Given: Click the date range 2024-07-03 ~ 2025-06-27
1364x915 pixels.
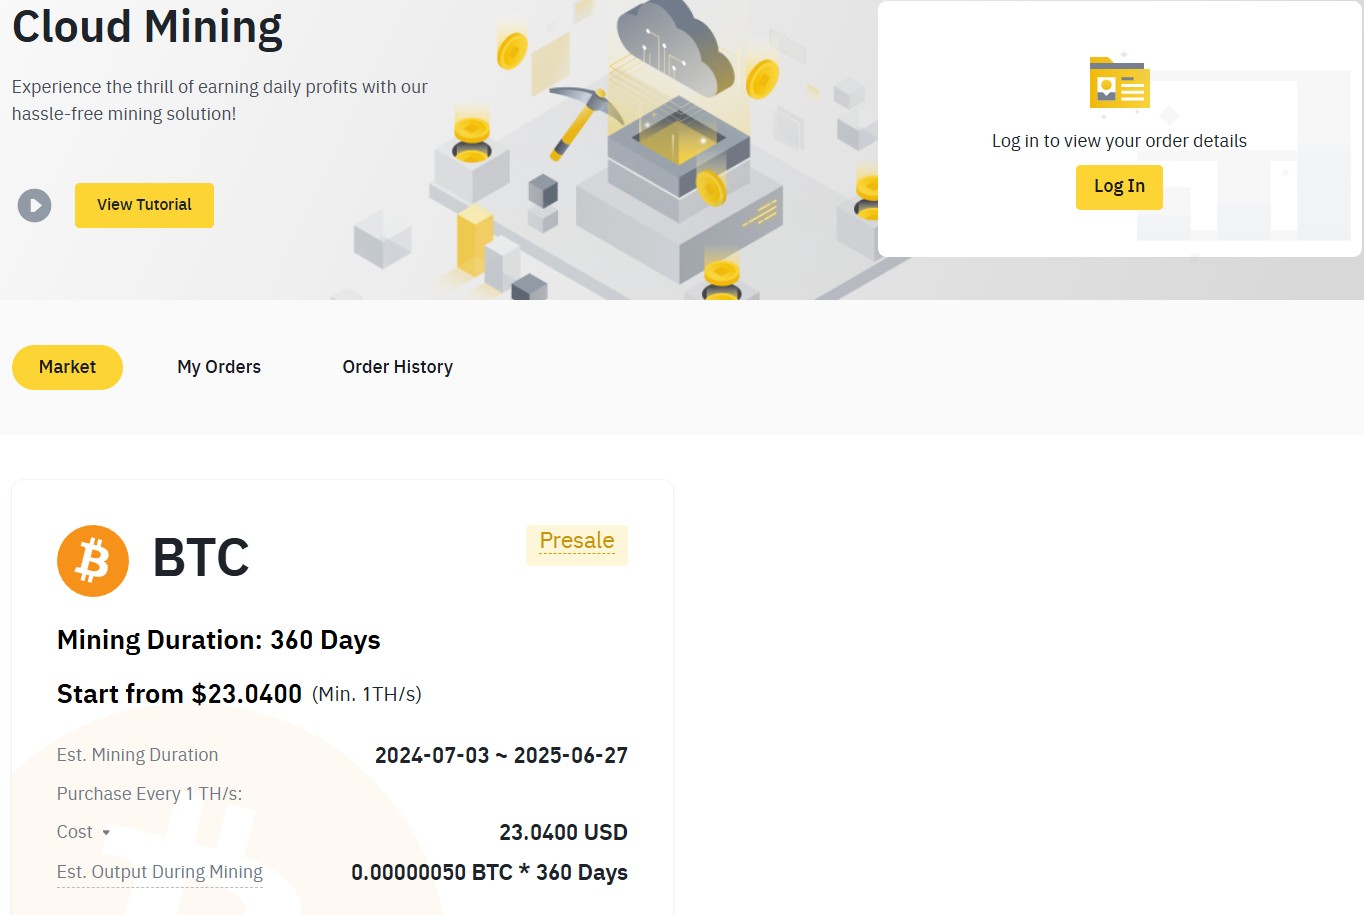Looking at the screenshot, I should (x=501, y=755).
